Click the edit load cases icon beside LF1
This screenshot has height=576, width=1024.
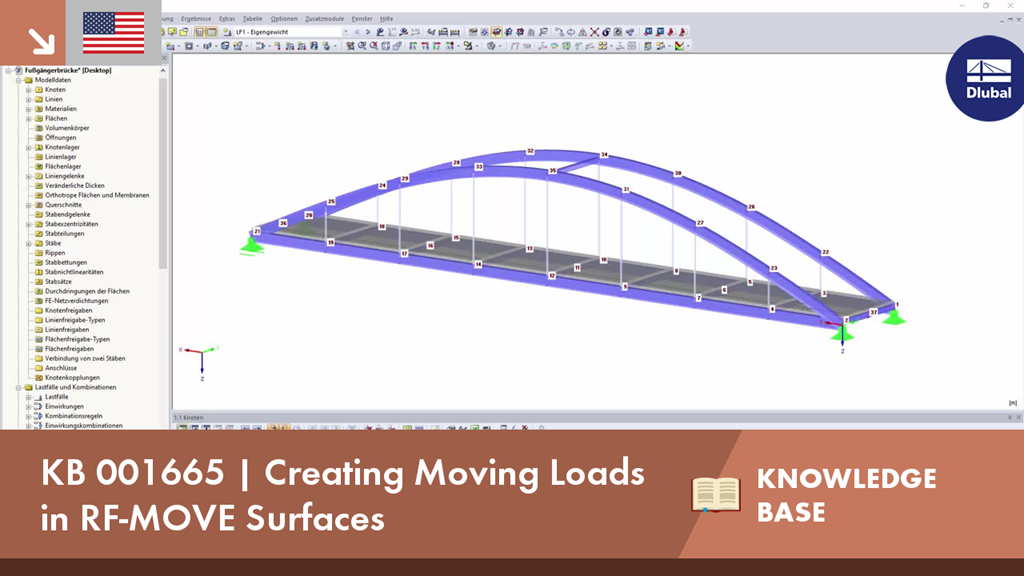(226, 31)
